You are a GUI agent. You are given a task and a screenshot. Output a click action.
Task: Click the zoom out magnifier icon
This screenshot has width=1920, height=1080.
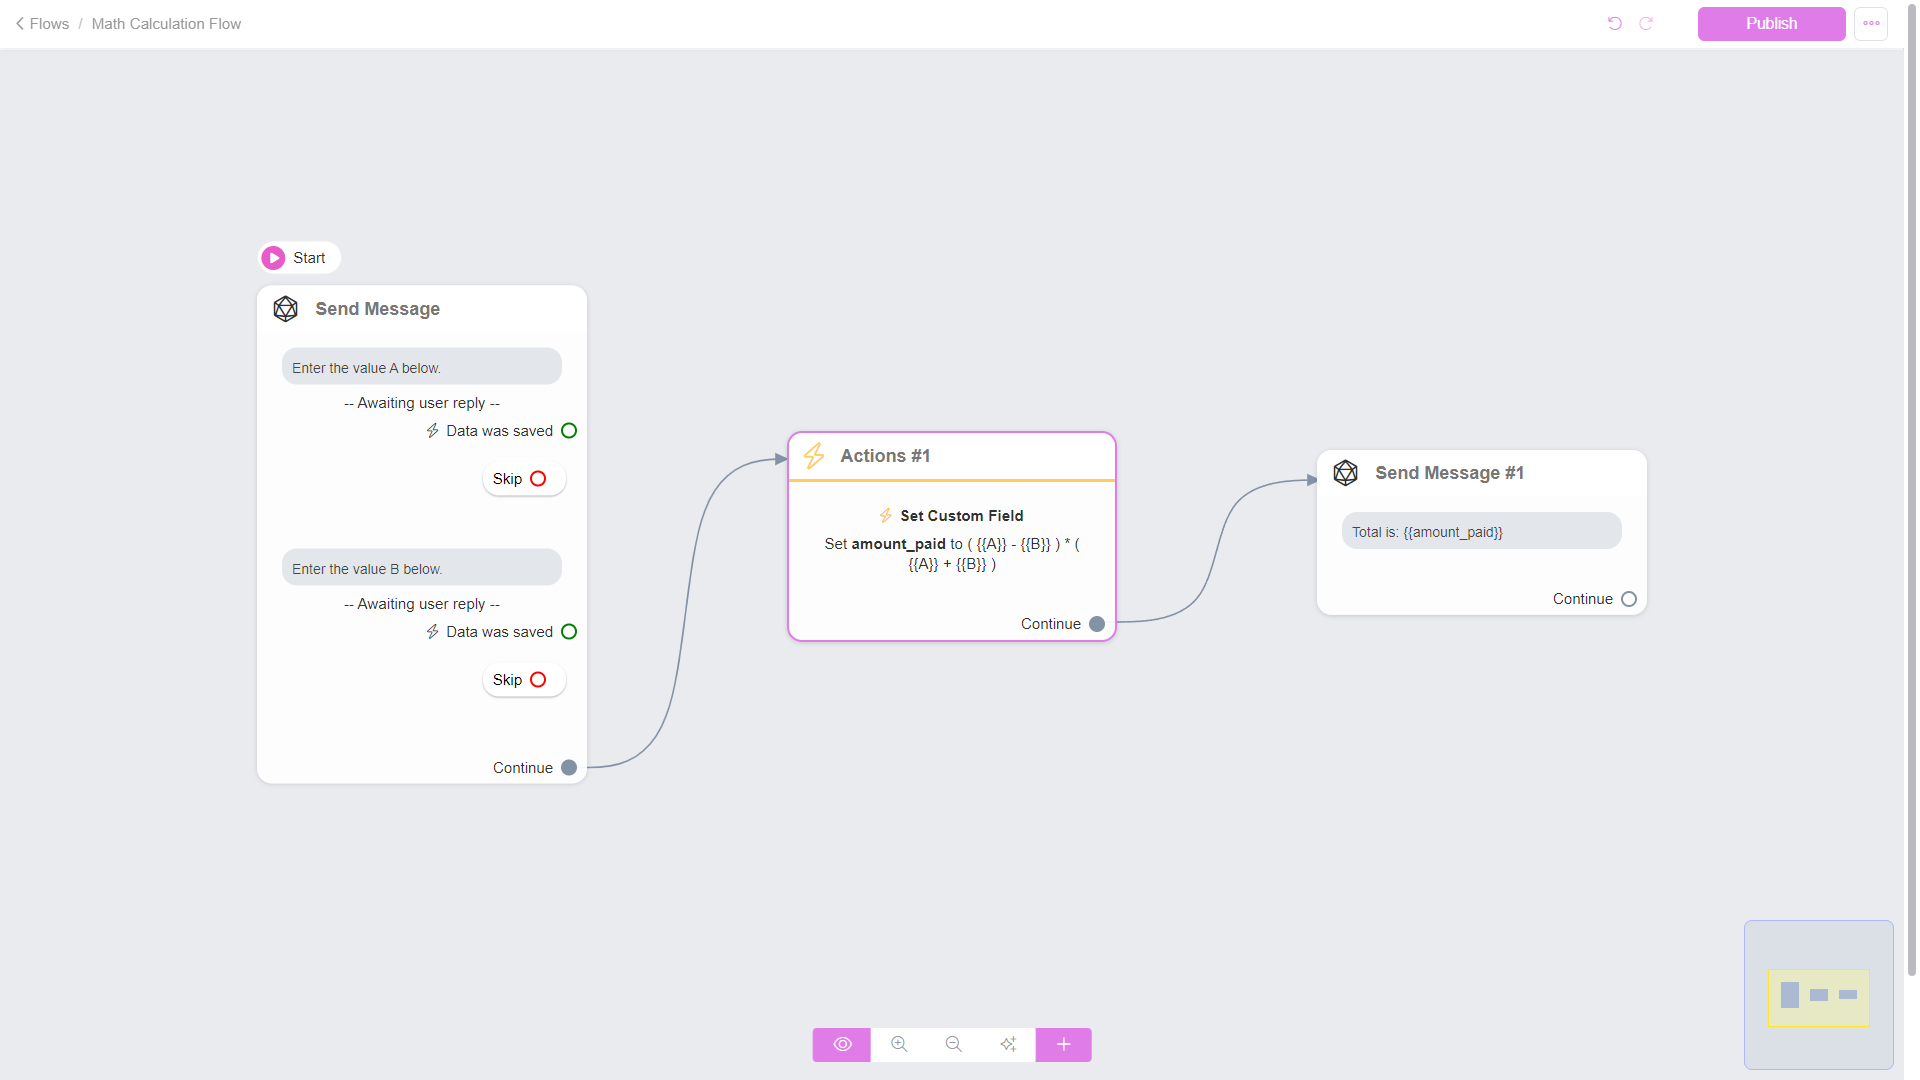pyautogui.click(x=953, y=1044)
